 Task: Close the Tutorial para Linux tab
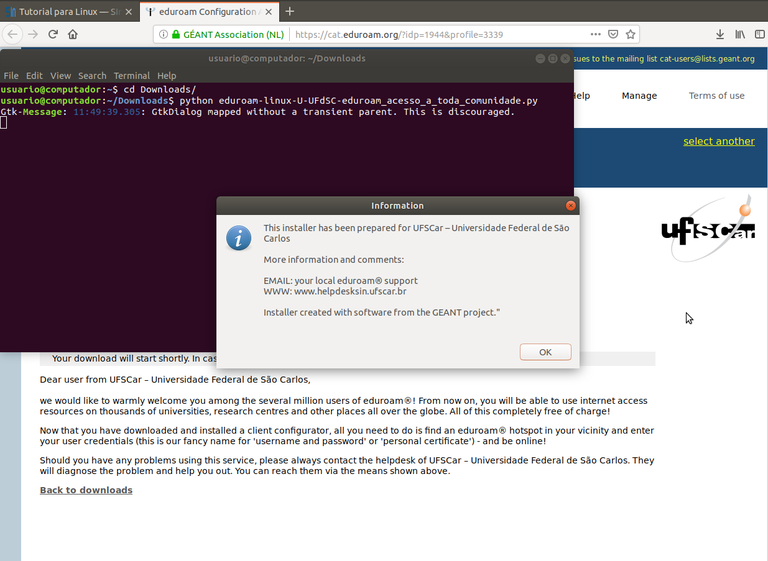(129, 12)
